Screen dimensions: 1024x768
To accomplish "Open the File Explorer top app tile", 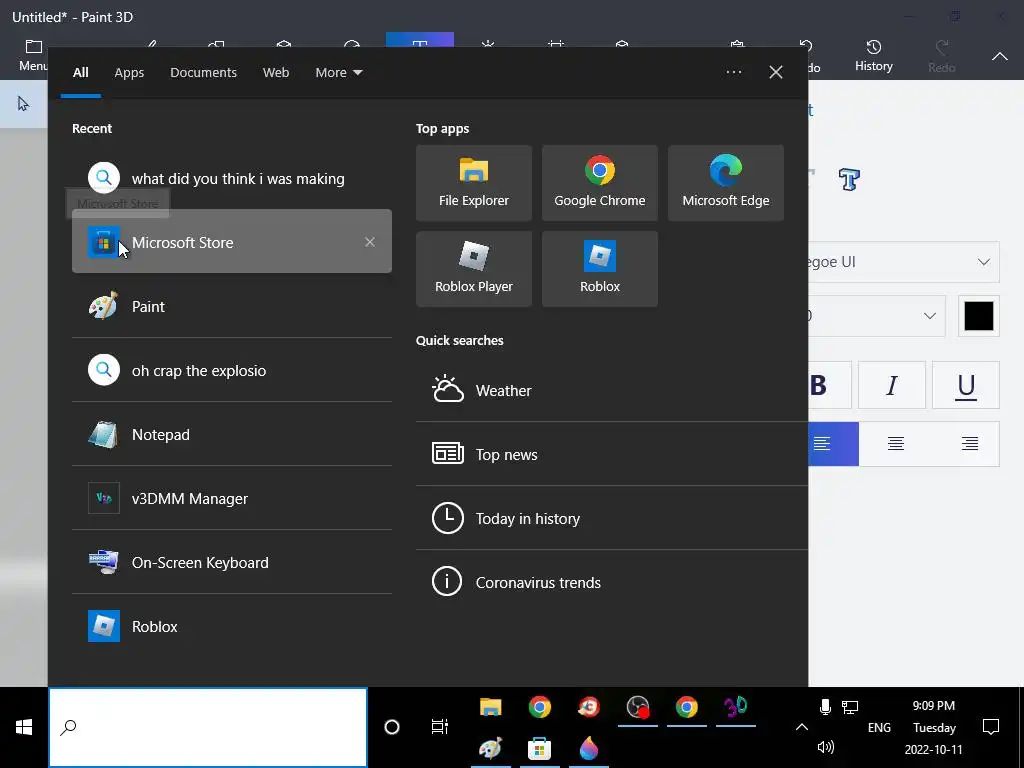I will tap(473, 183).
